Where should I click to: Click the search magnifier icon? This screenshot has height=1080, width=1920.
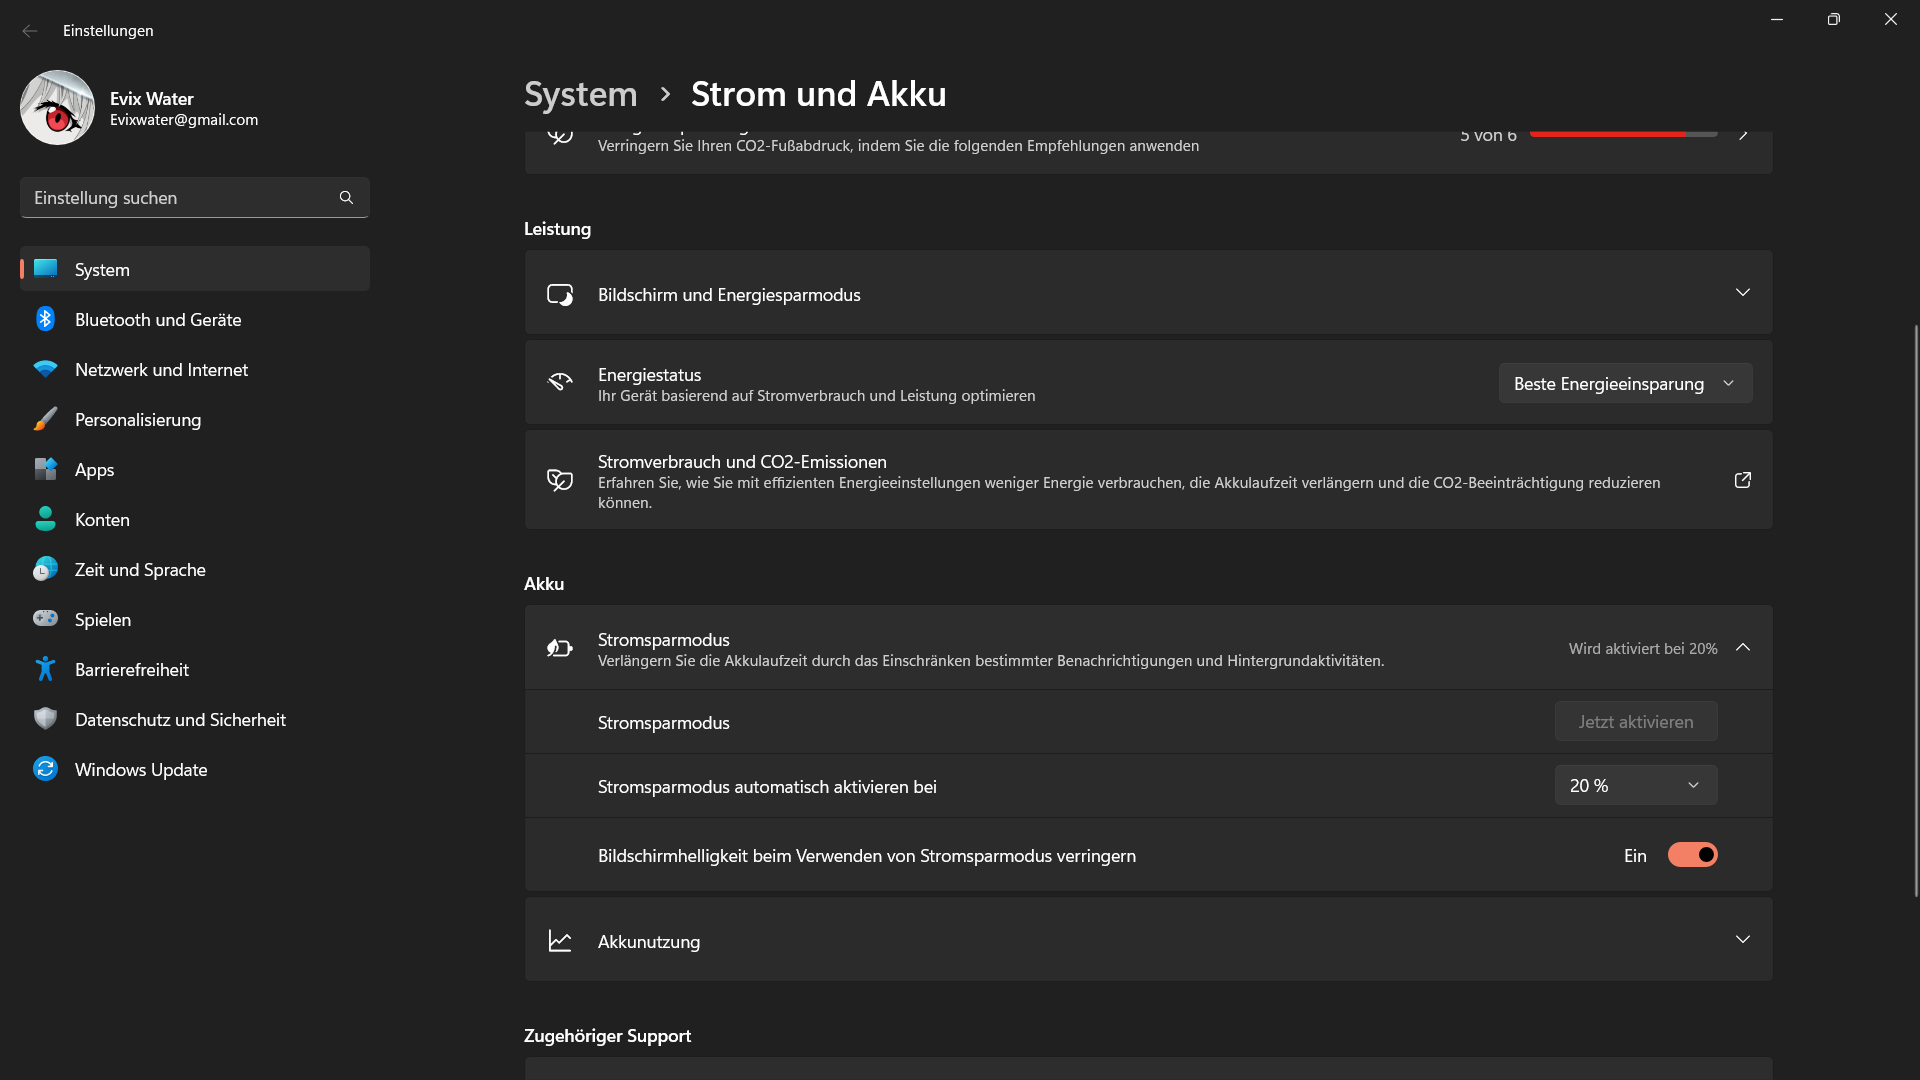point(346,198)
